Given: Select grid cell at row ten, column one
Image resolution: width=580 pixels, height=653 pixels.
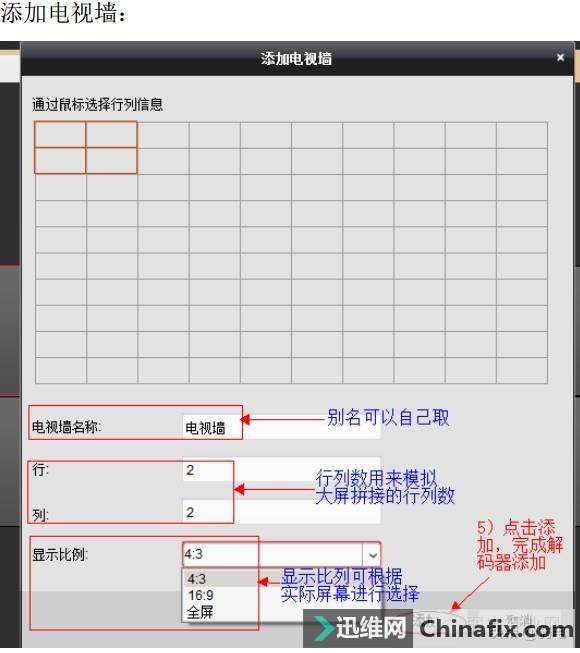Looking at the screenshot, I should coord(60,370).
